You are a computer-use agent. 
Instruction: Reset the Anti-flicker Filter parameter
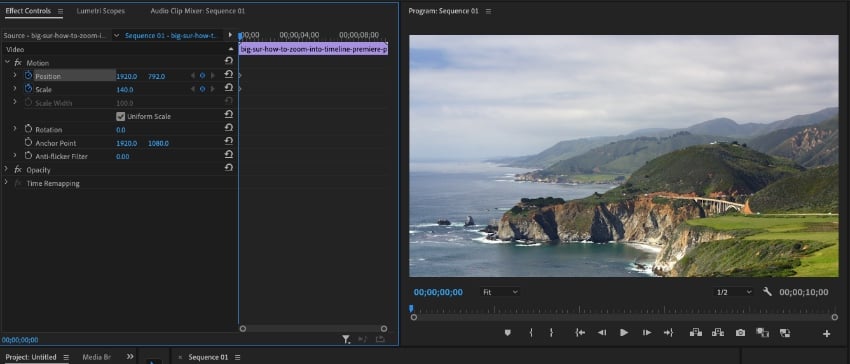click(x=229, y=154)
